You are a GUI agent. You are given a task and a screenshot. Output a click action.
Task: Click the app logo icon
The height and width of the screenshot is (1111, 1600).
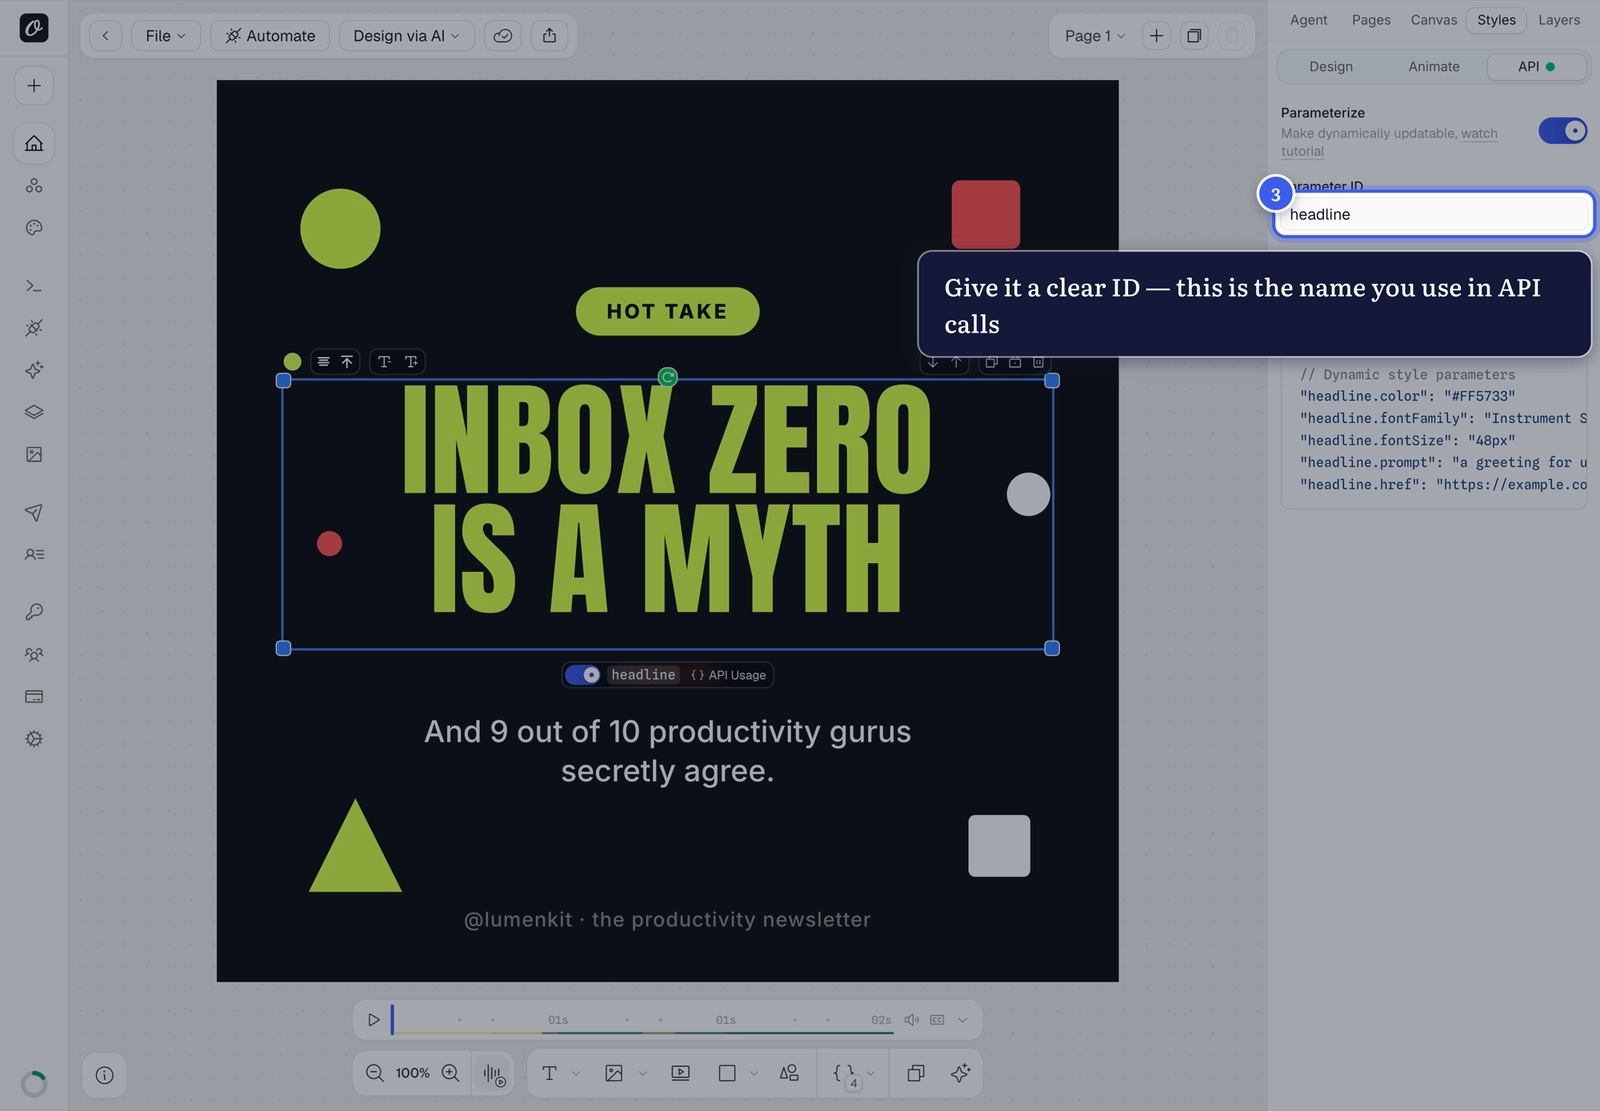tap(34, 28)
